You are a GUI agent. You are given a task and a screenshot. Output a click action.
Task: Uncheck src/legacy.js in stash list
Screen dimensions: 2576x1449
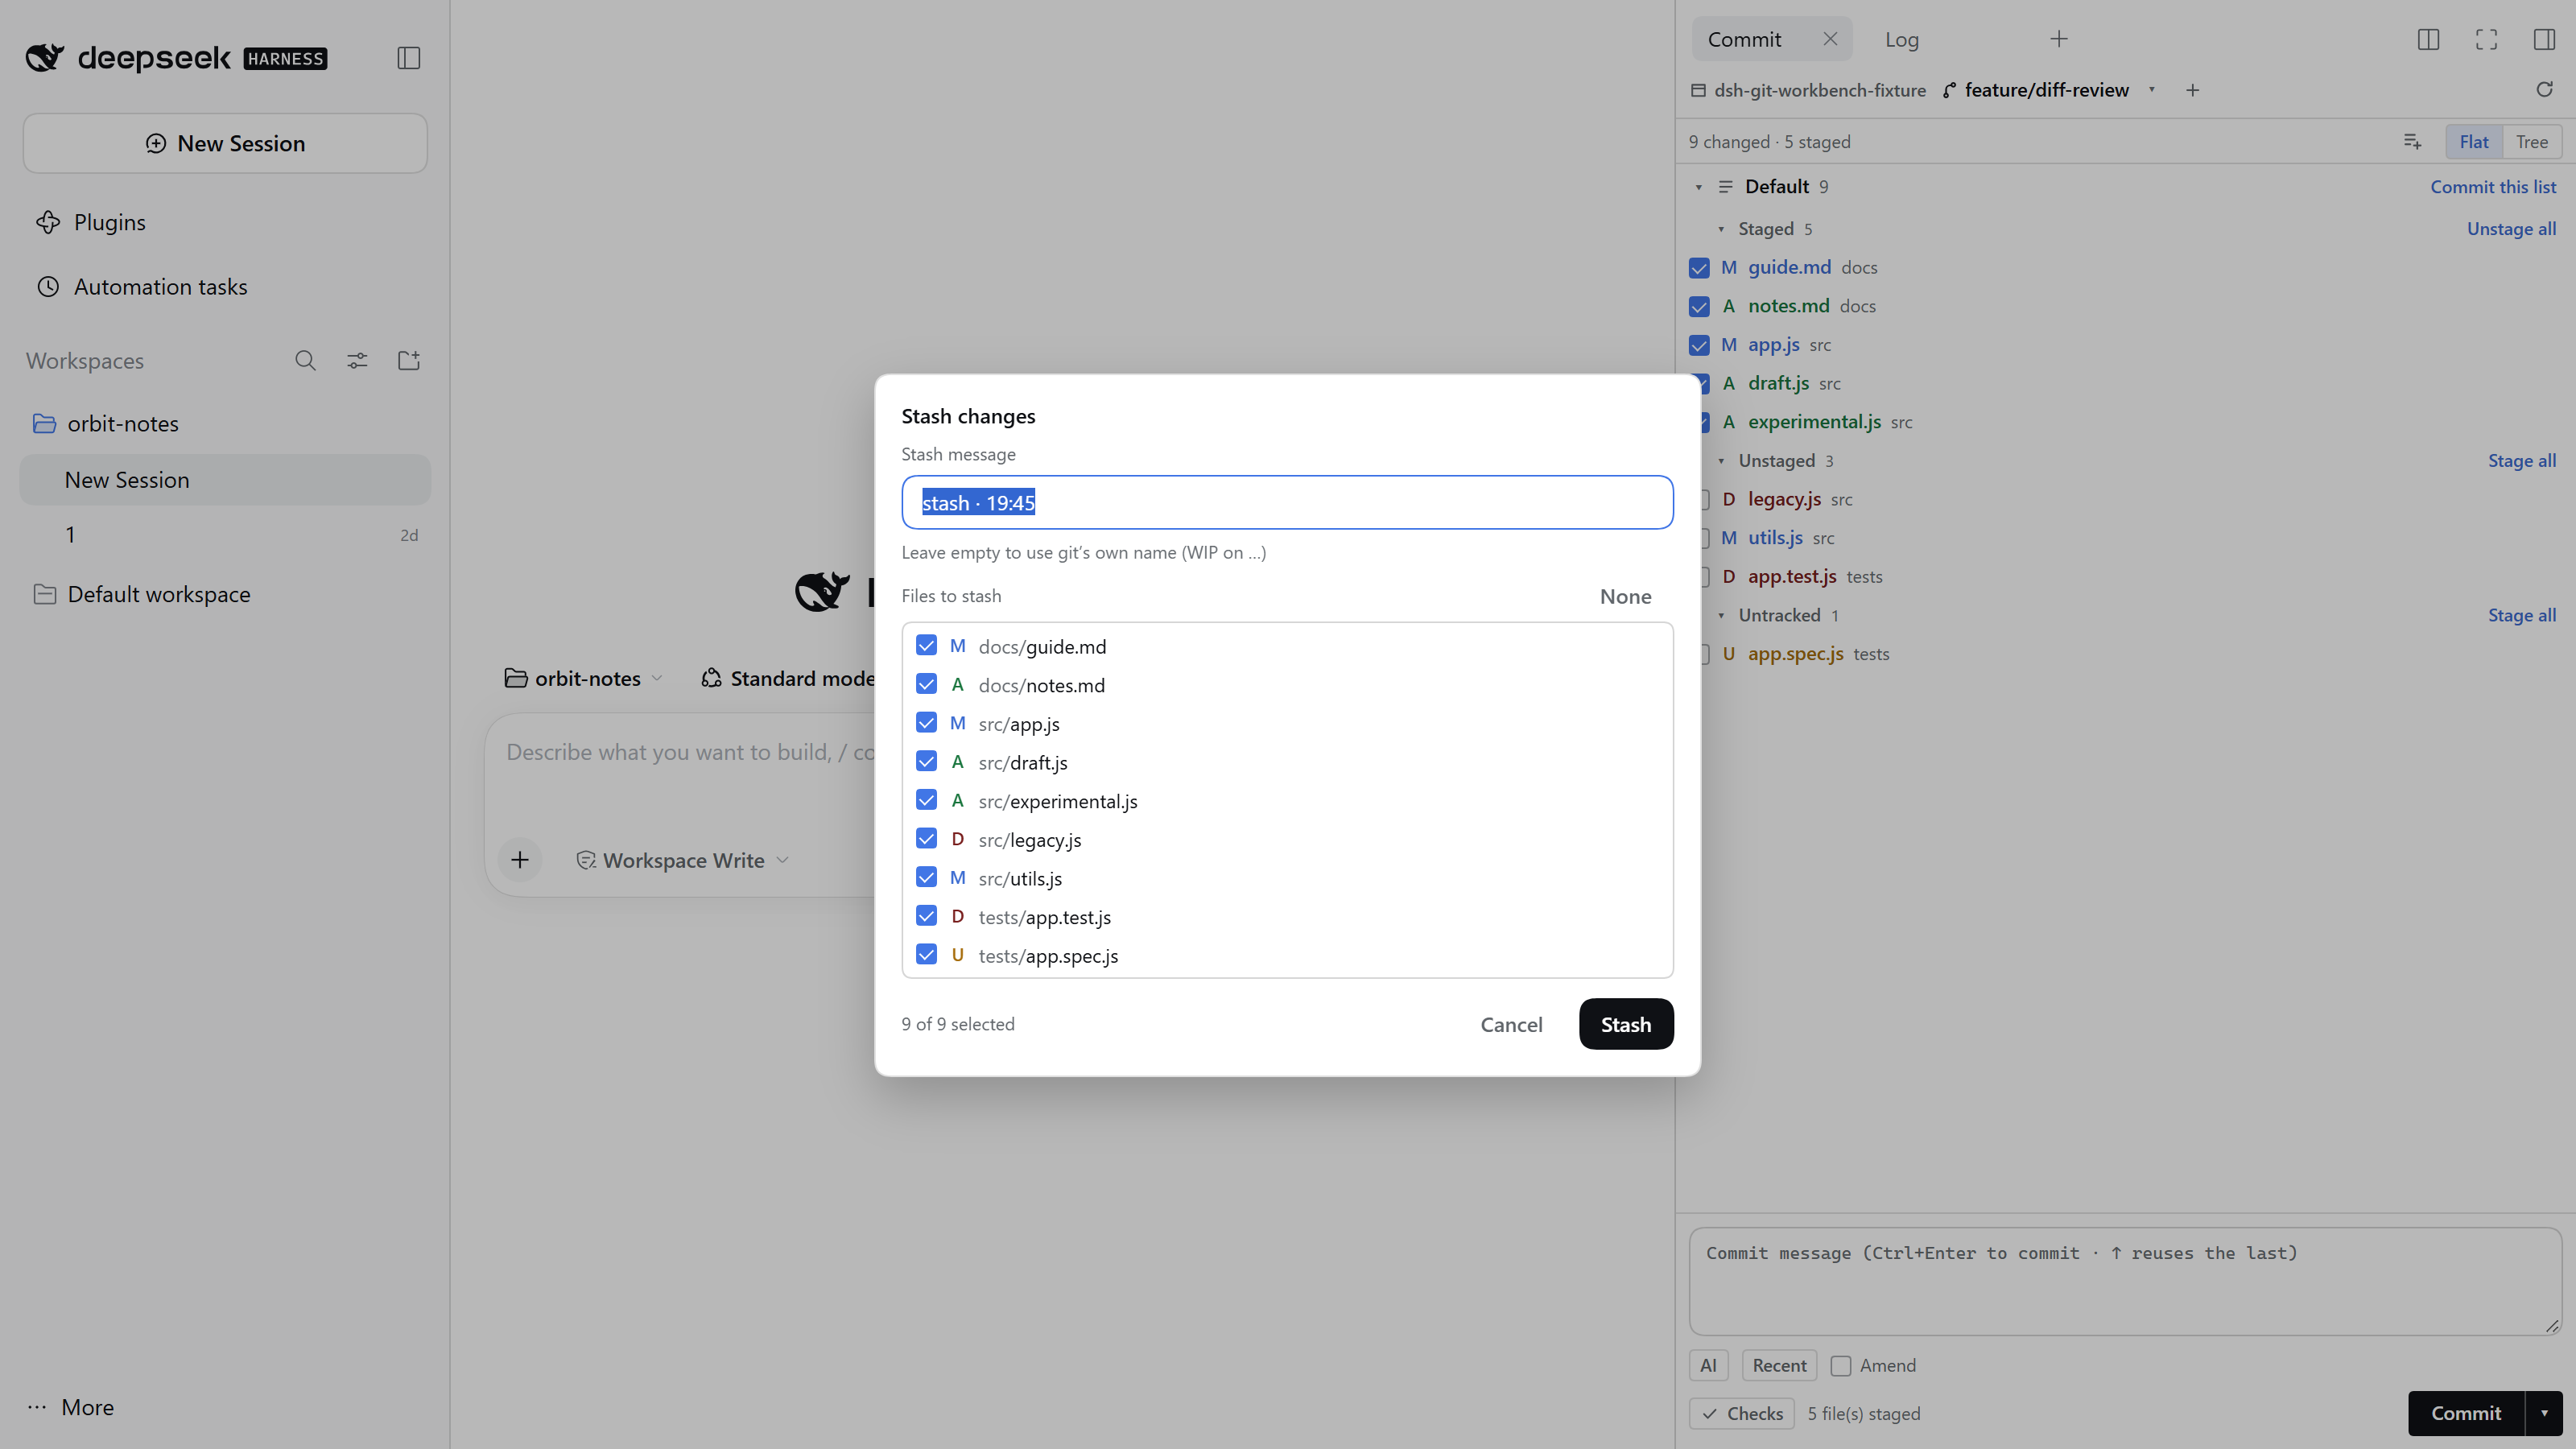[926, 839]
